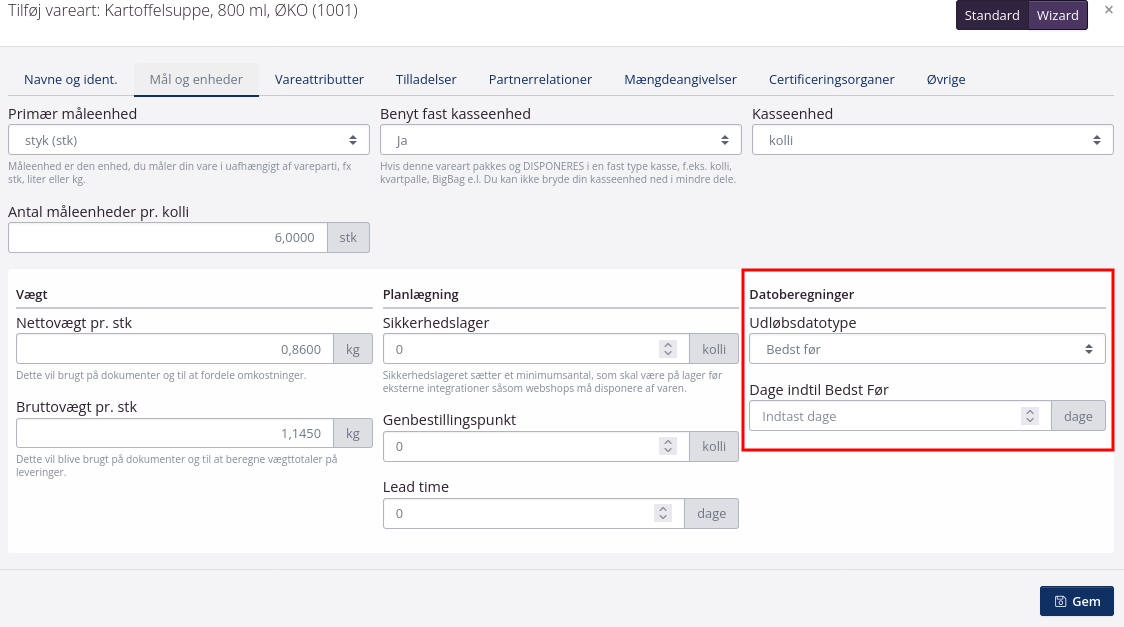The height and width of the screenshot is (627, 1124).
Task: Click the Genbestillingspunkt stepper arrows
Action: point(668,446)
